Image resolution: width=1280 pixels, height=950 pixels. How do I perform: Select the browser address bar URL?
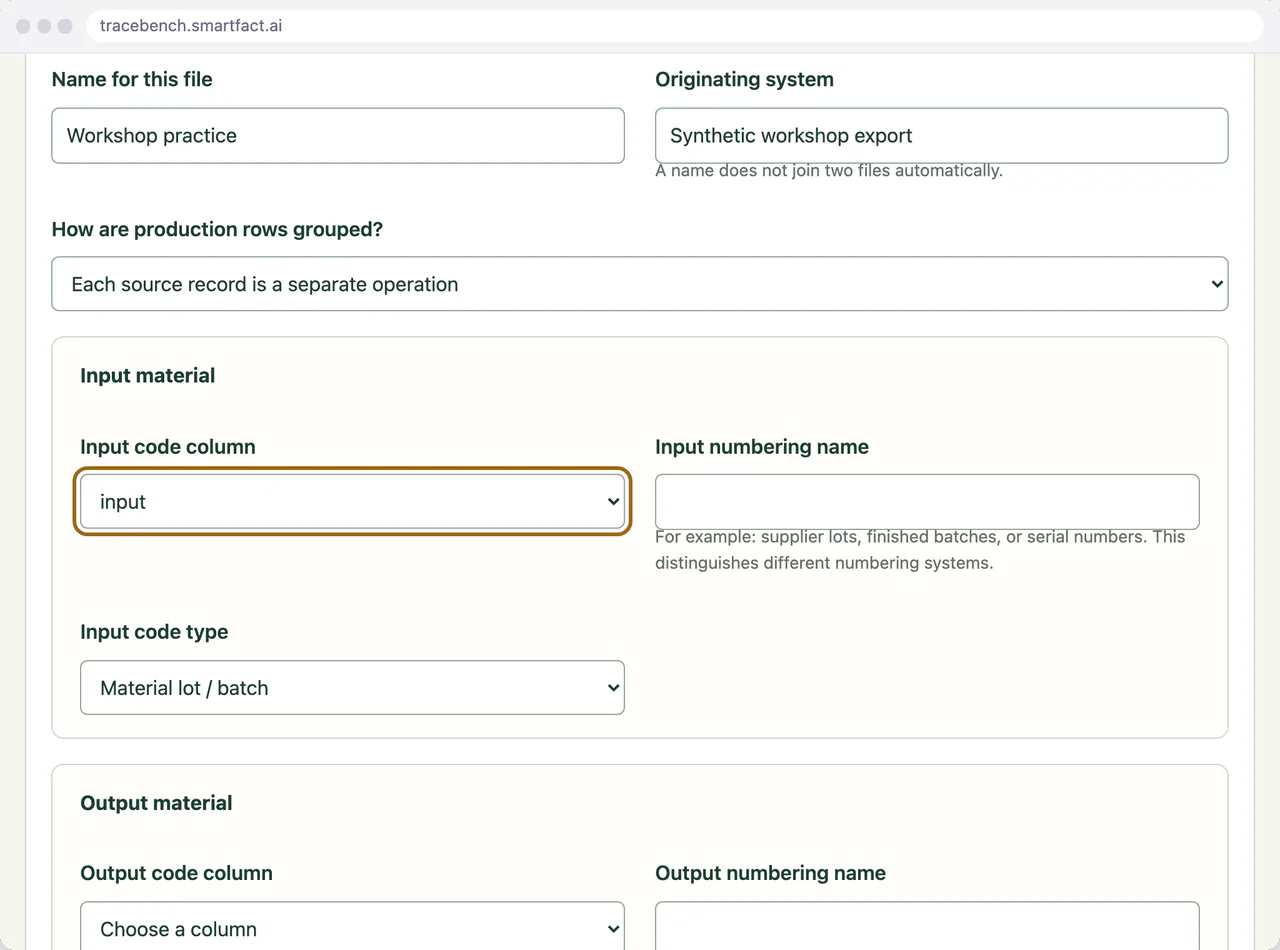pos(191,26)
